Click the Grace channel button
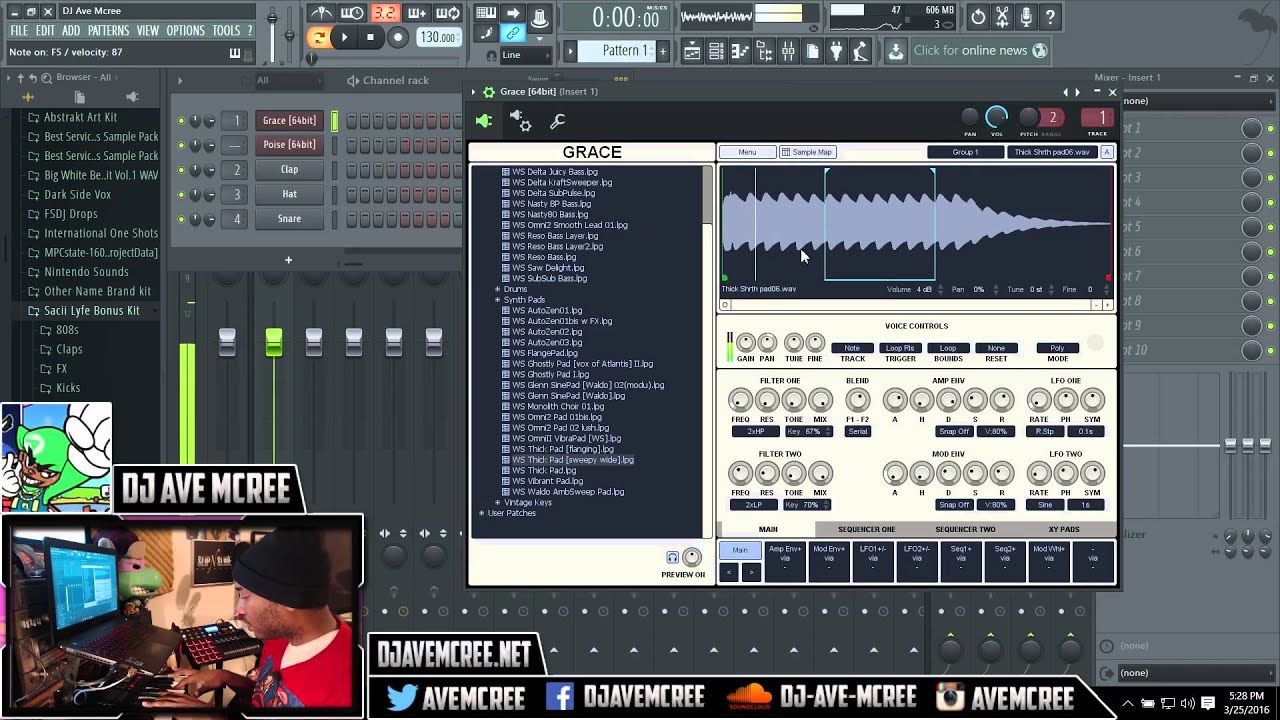 coord(289,121)
